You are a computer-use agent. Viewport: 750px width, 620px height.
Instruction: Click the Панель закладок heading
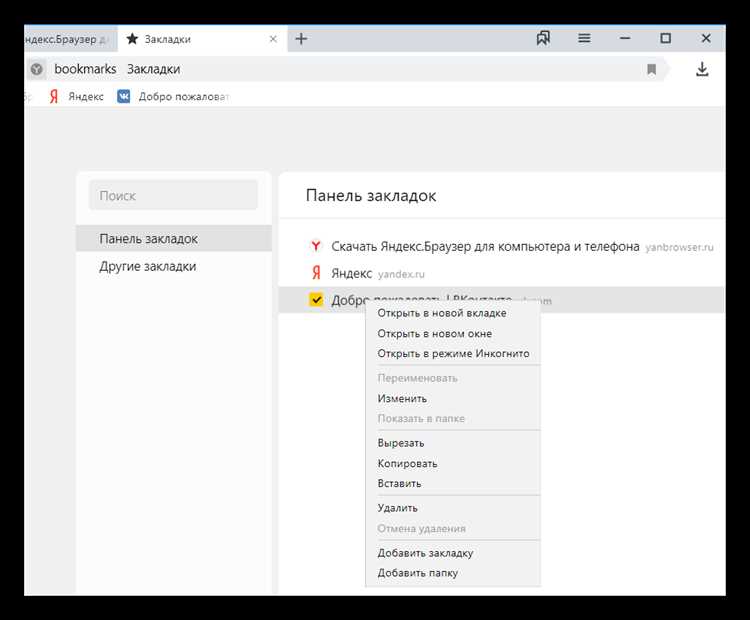(x=371, y=196)
